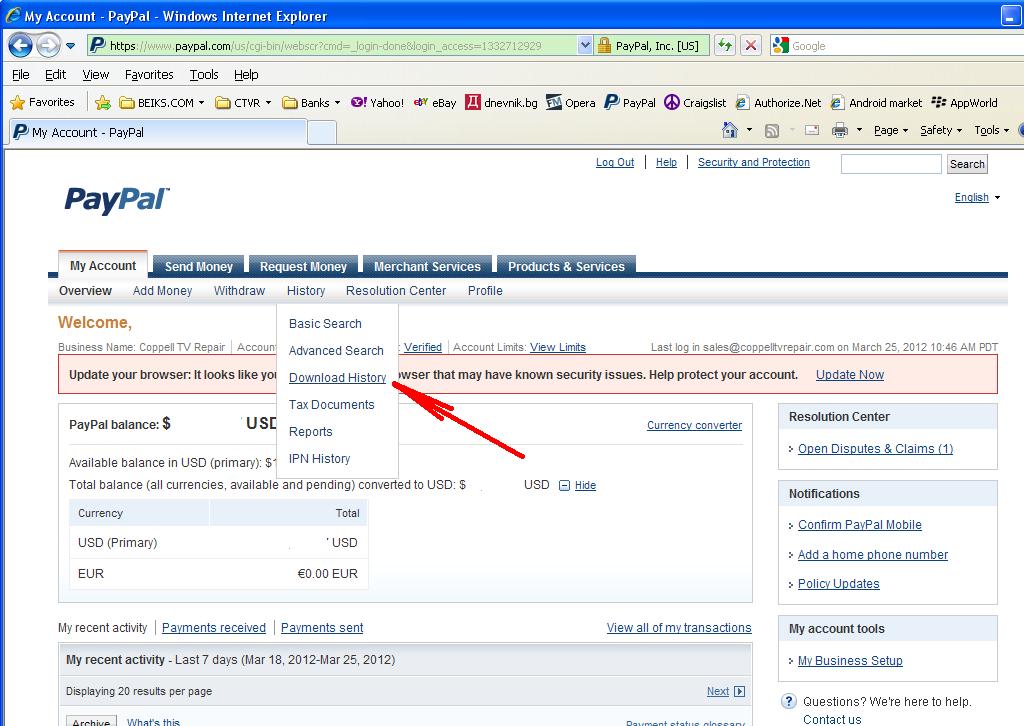The height and width of the screenshot is (726, 1024).
Task: Open the Android market bookmark
Action: 876,103
